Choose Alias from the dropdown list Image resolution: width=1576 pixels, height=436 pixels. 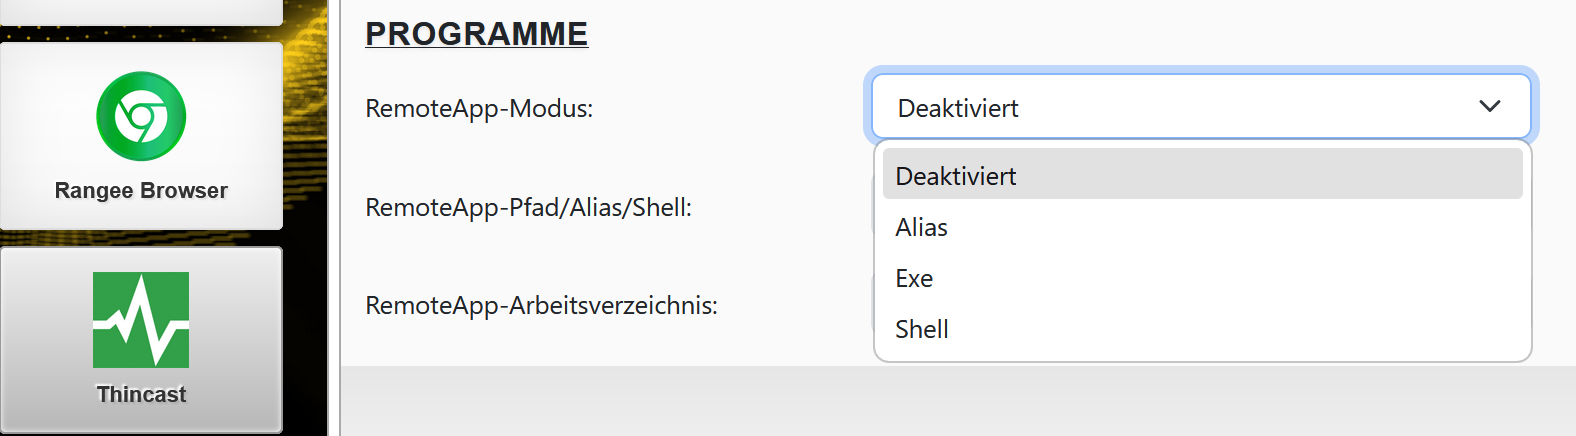922,227
